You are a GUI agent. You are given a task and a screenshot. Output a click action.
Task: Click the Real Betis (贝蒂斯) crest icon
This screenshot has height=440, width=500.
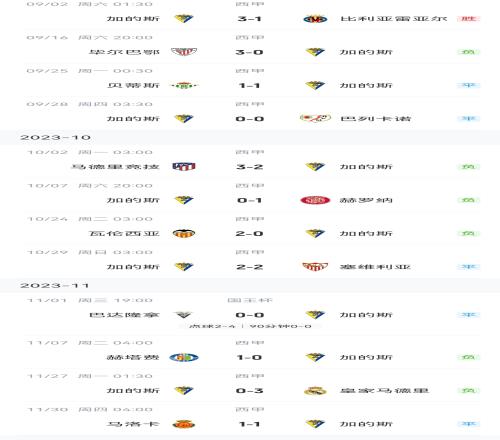[184, 86]
